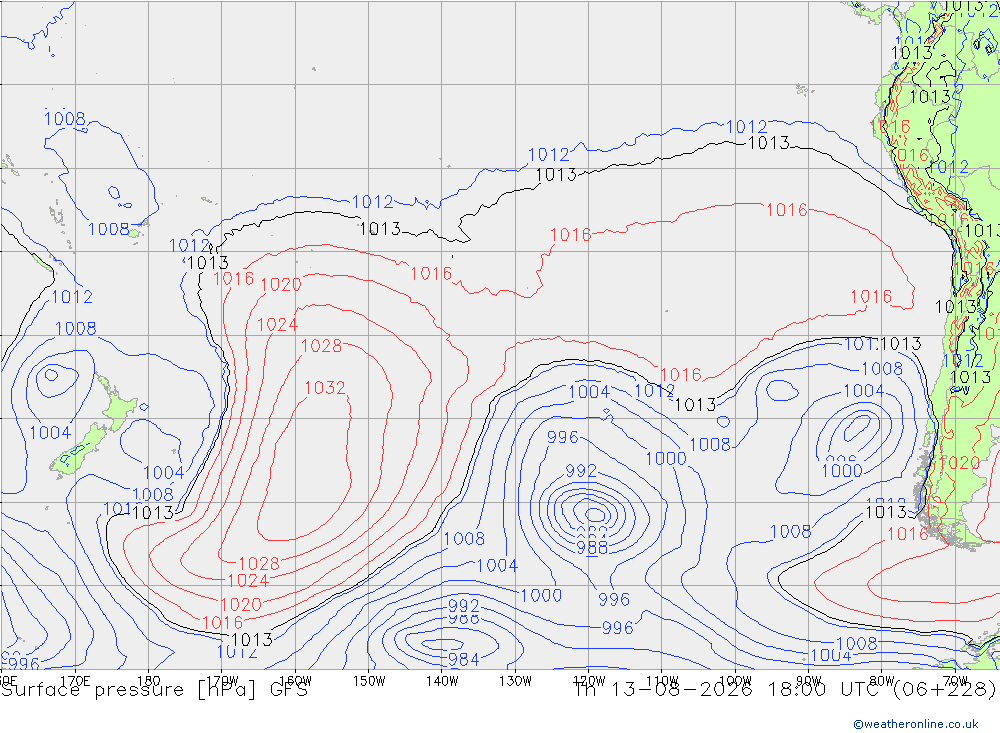
Task: Click the 1032 high pressure center label
Action: [325, 388]
